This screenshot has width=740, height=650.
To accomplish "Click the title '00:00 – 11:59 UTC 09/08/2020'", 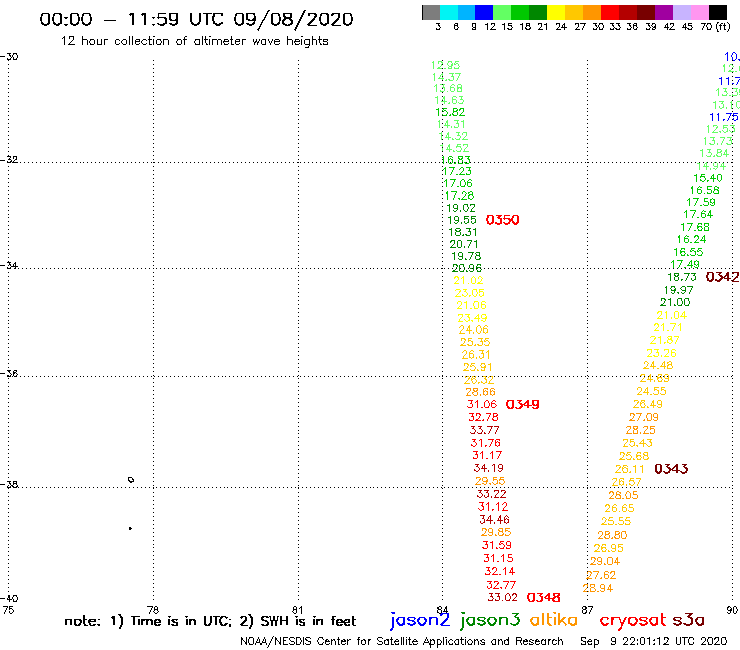I will coord(196,19).
